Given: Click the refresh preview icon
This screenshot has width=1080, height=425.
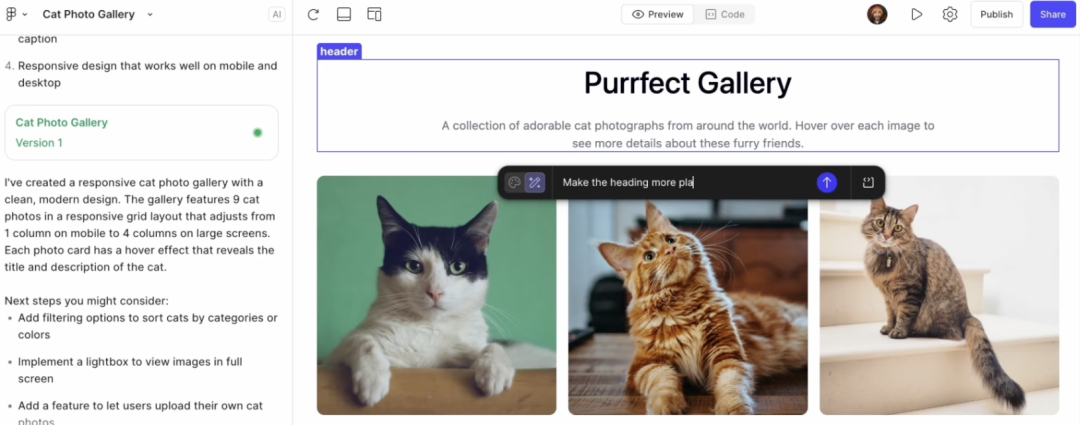Looking at the screenshot, I should (313, 15).
